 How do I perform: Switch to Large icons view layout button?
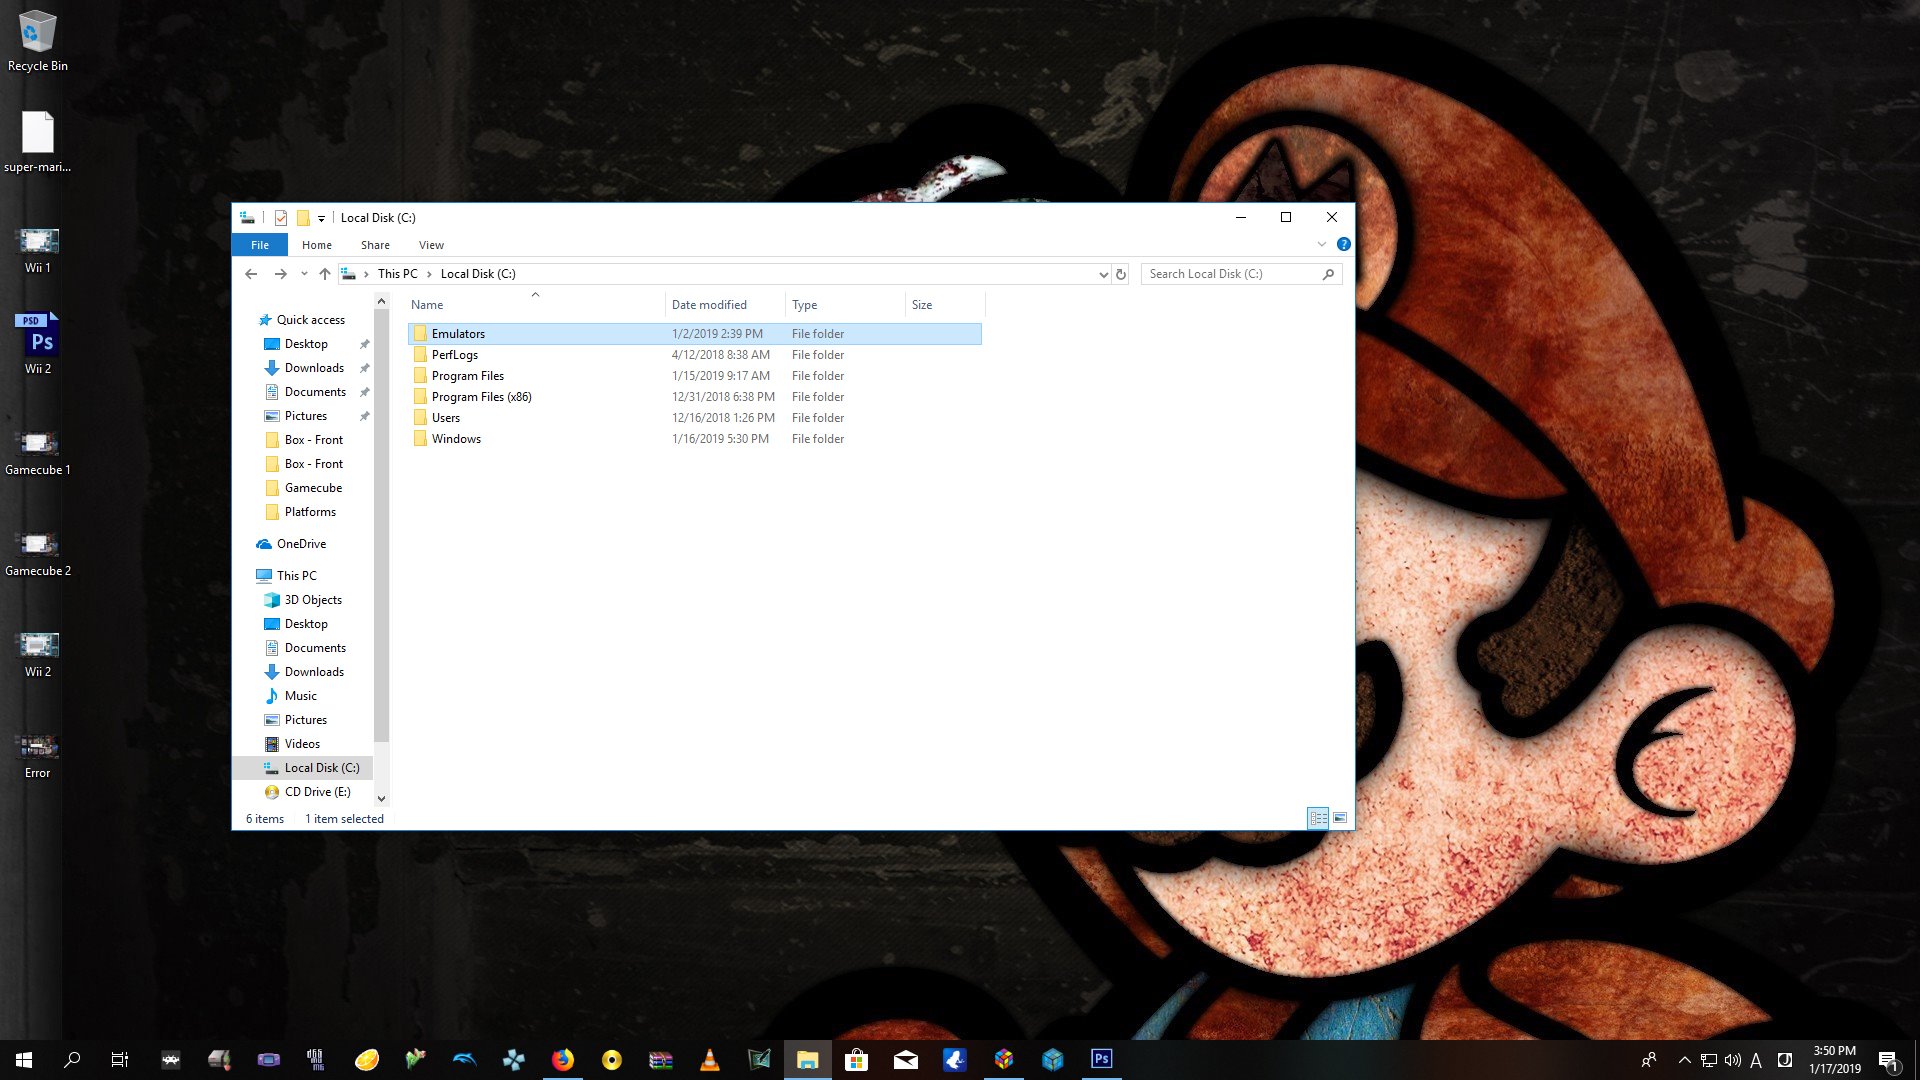click(x=1340, y=818)
